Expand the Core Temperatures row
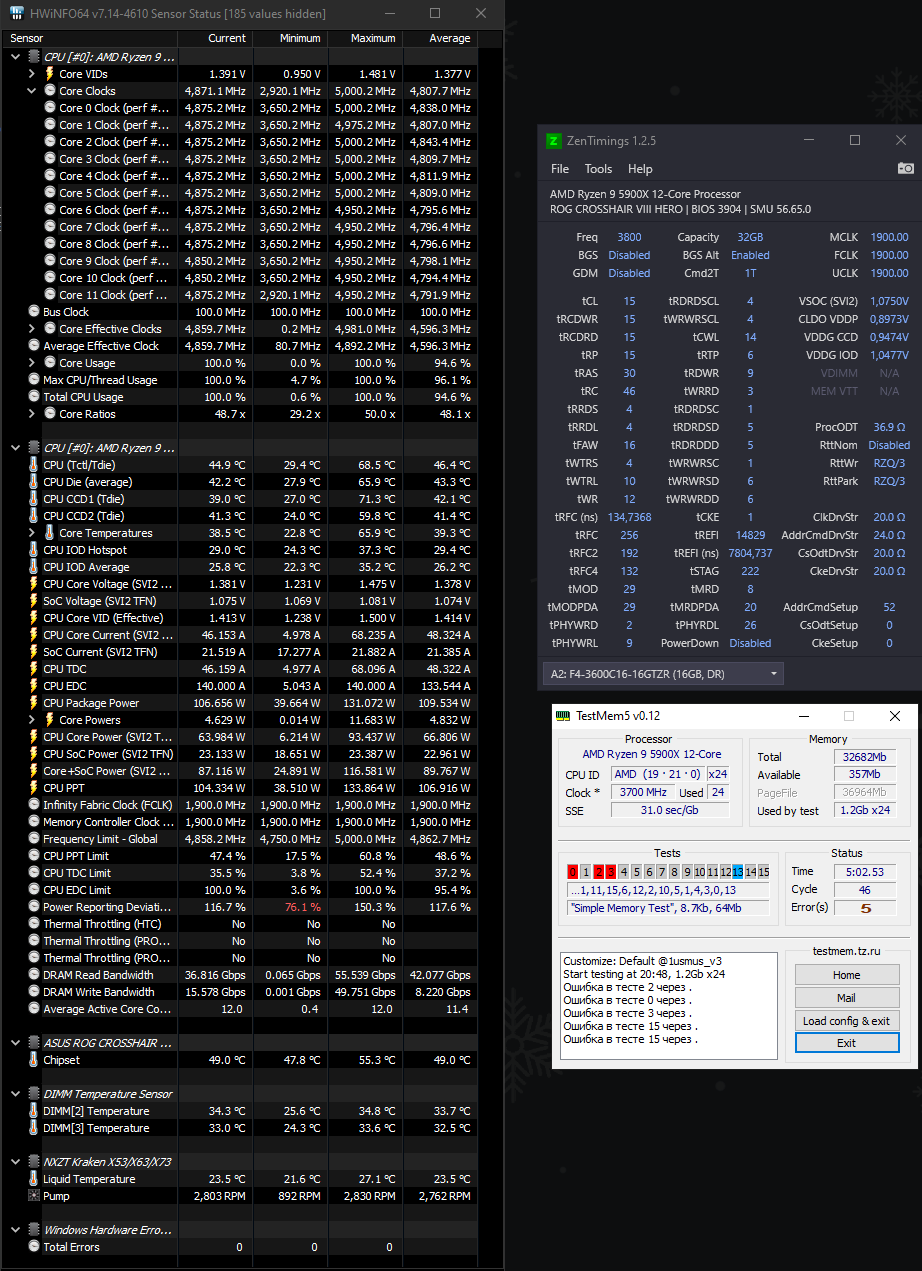Viewport: 922px width, 1271px height. pyautogui.click(x=32, y=533)
